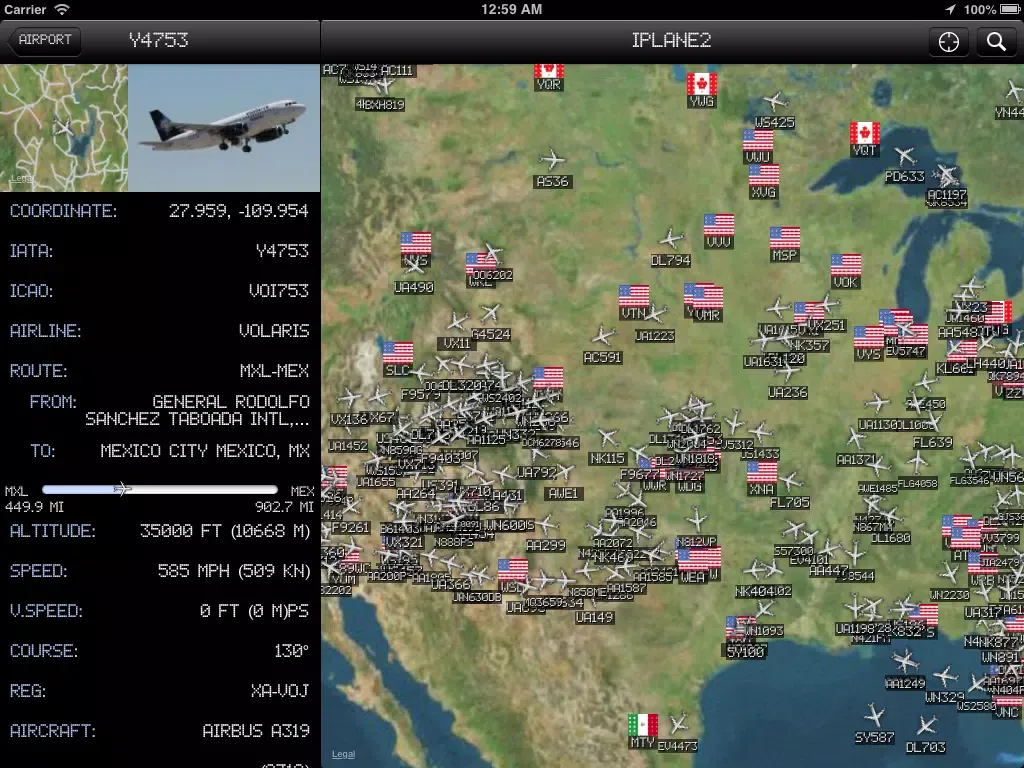Select the UA149 flight label
This screenshot has height=768, width=1024.
[x=594, y=617]
